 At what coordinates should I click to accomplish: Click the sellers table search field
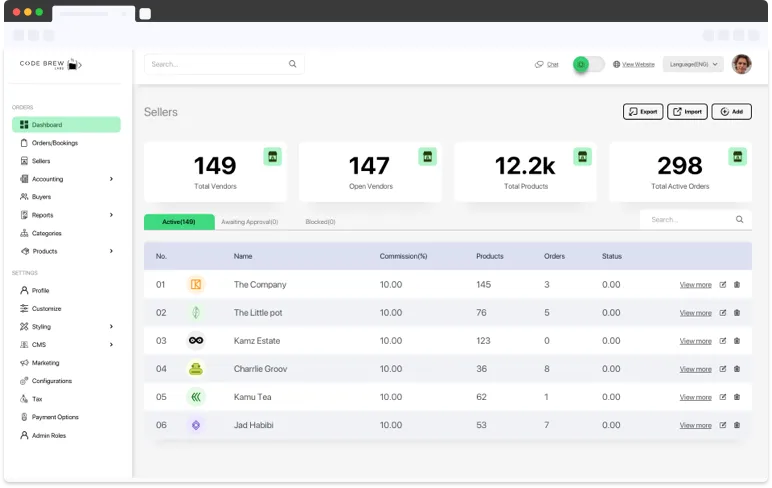pos(688,219)
